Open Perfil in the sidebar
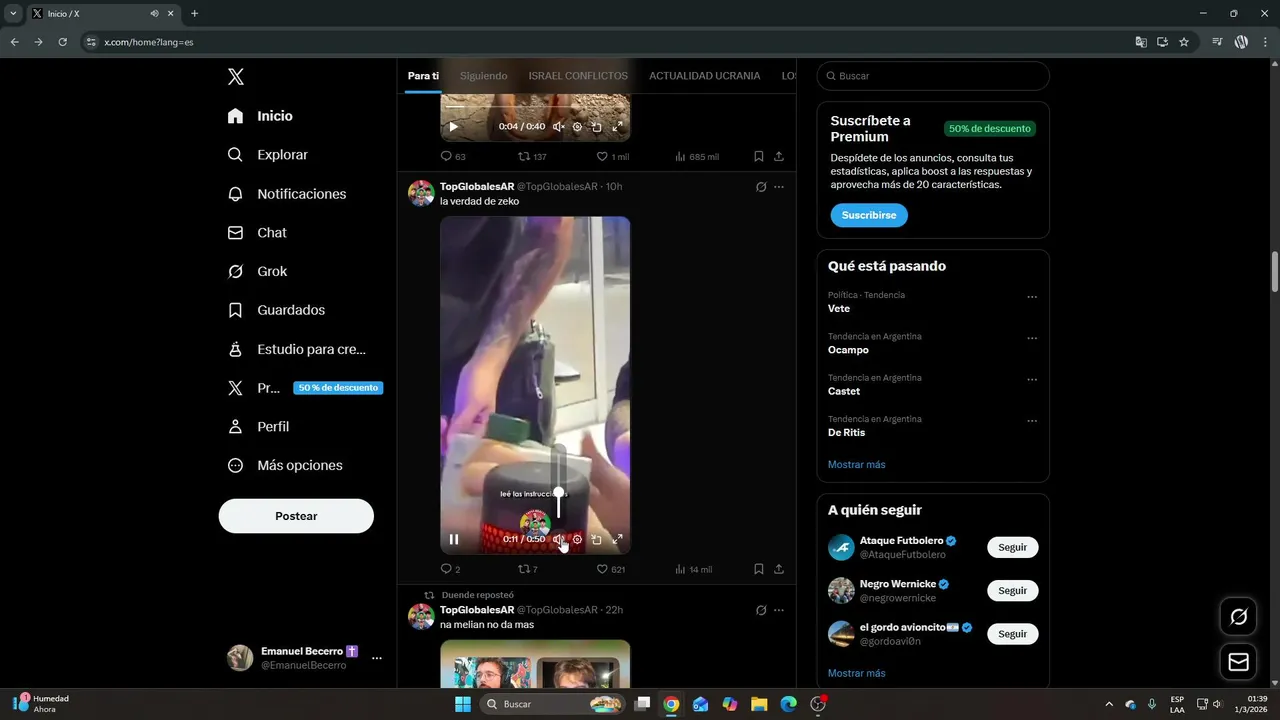This screenshot has height=720, width=1280. point(258,426)
